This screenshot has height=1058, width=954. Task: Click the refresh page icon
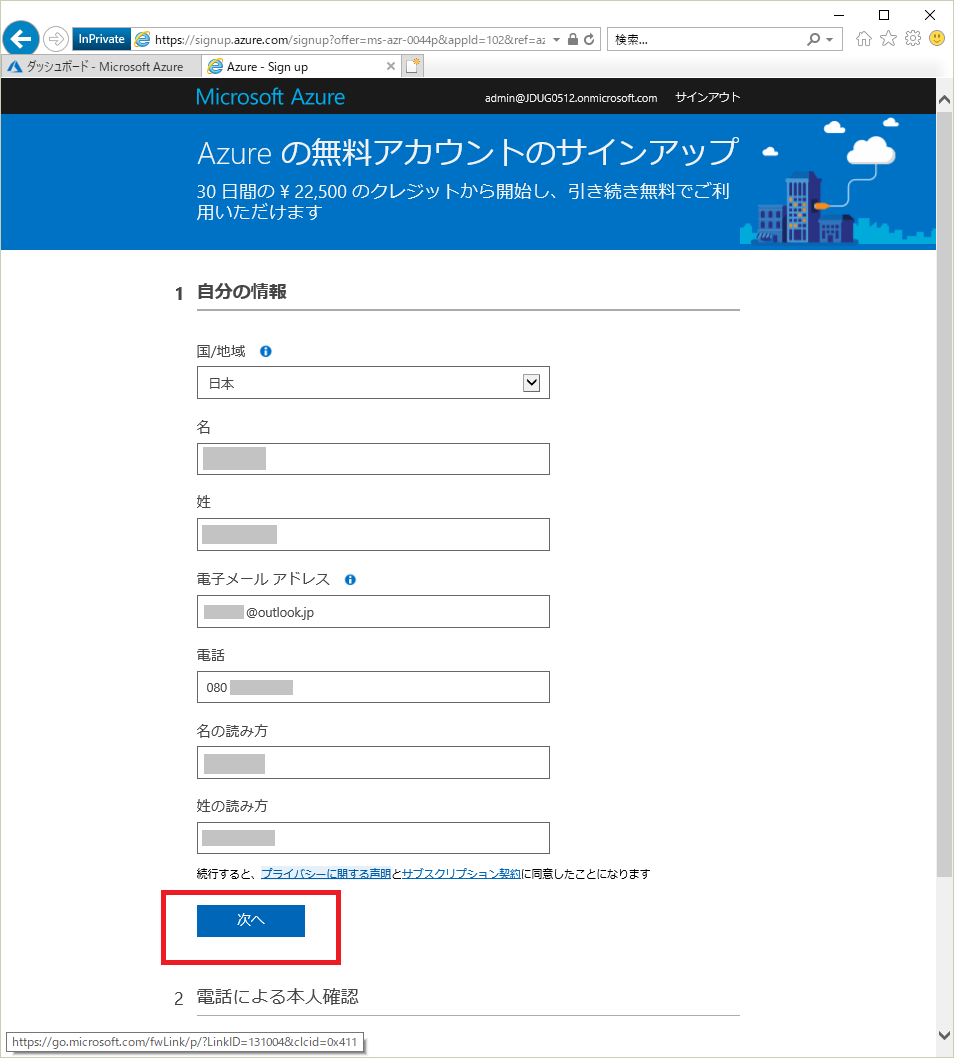(589, 39)
